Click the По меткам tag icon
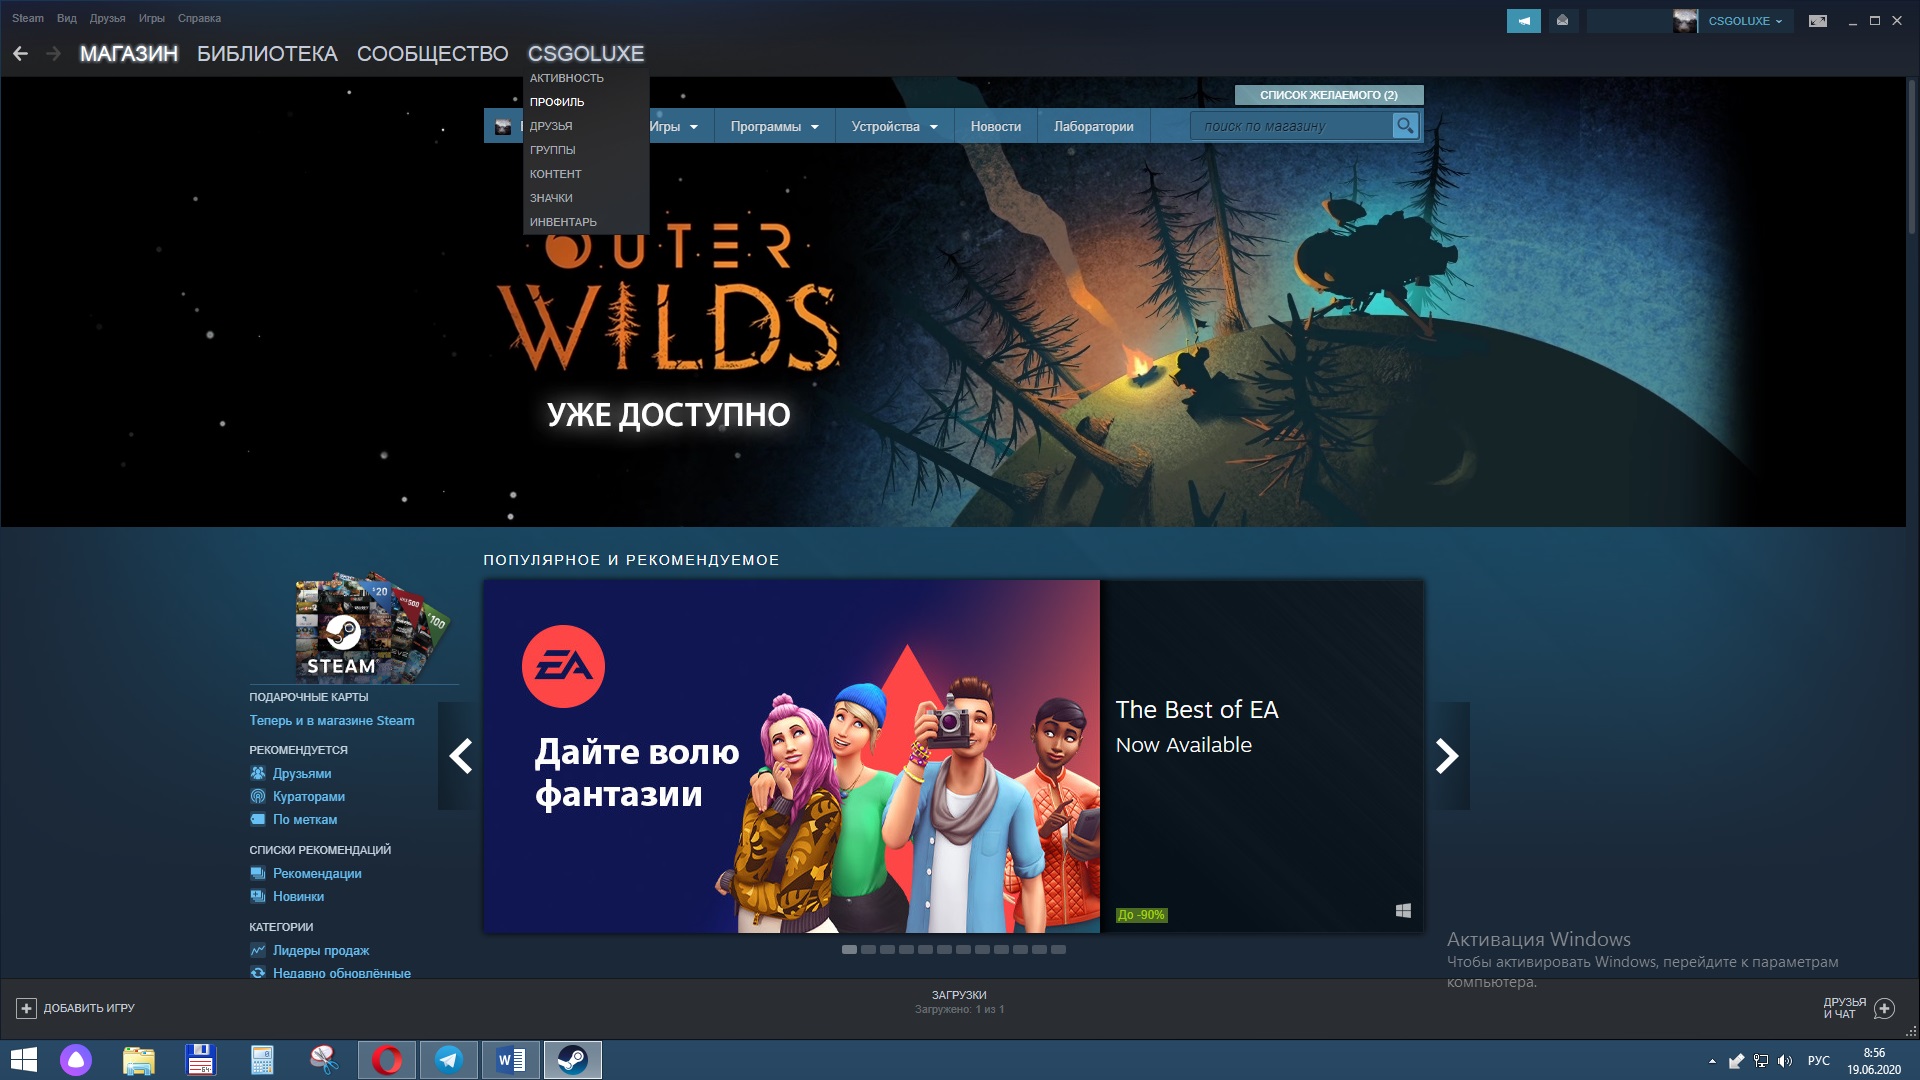This screenshot has width=1920, height=1080. (258, 819)
